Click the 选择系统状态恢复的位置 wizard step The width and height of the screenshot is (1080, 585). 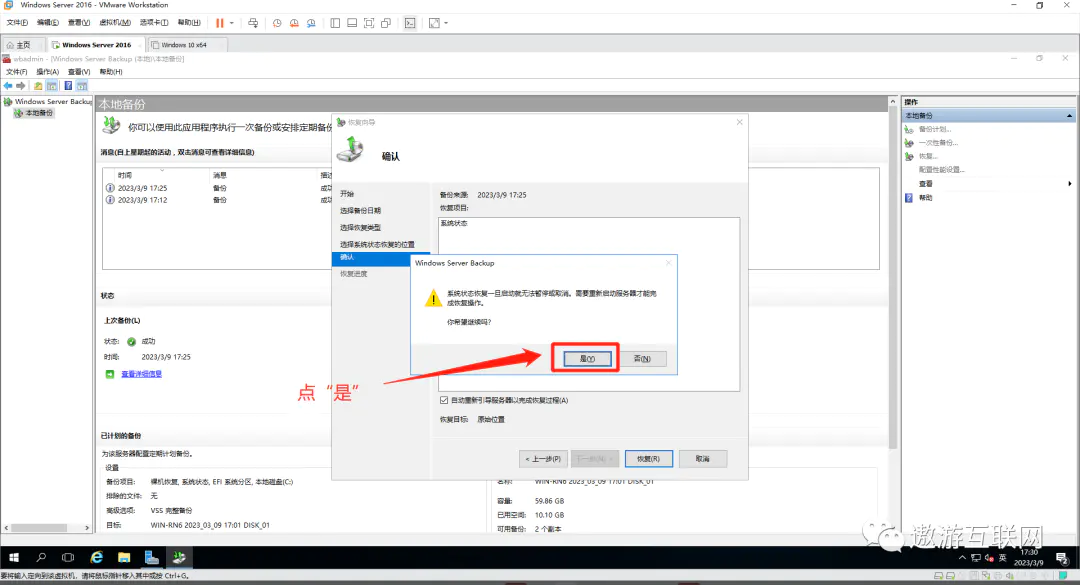[377, 244]
